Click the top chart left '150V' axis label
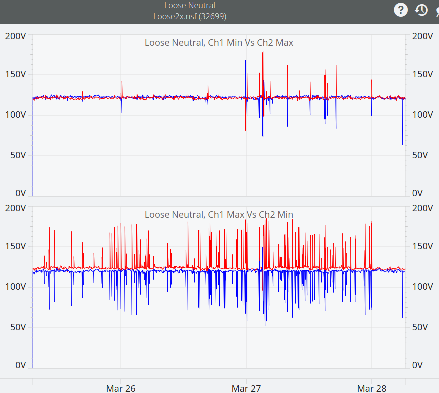The width and height of the screenshot is (439, 393). (x=15, y=74)
